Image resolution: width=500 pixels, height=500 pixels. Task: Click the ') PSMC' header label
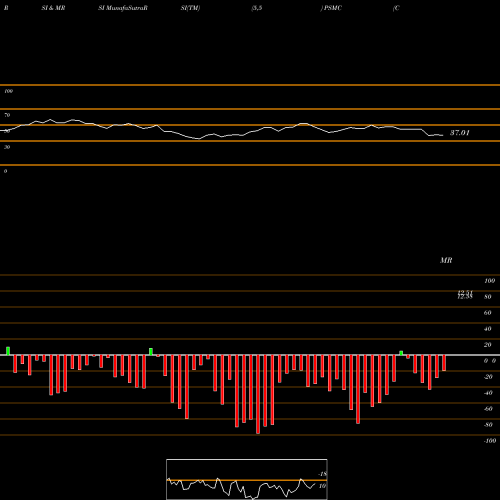[x=331, y=8]
